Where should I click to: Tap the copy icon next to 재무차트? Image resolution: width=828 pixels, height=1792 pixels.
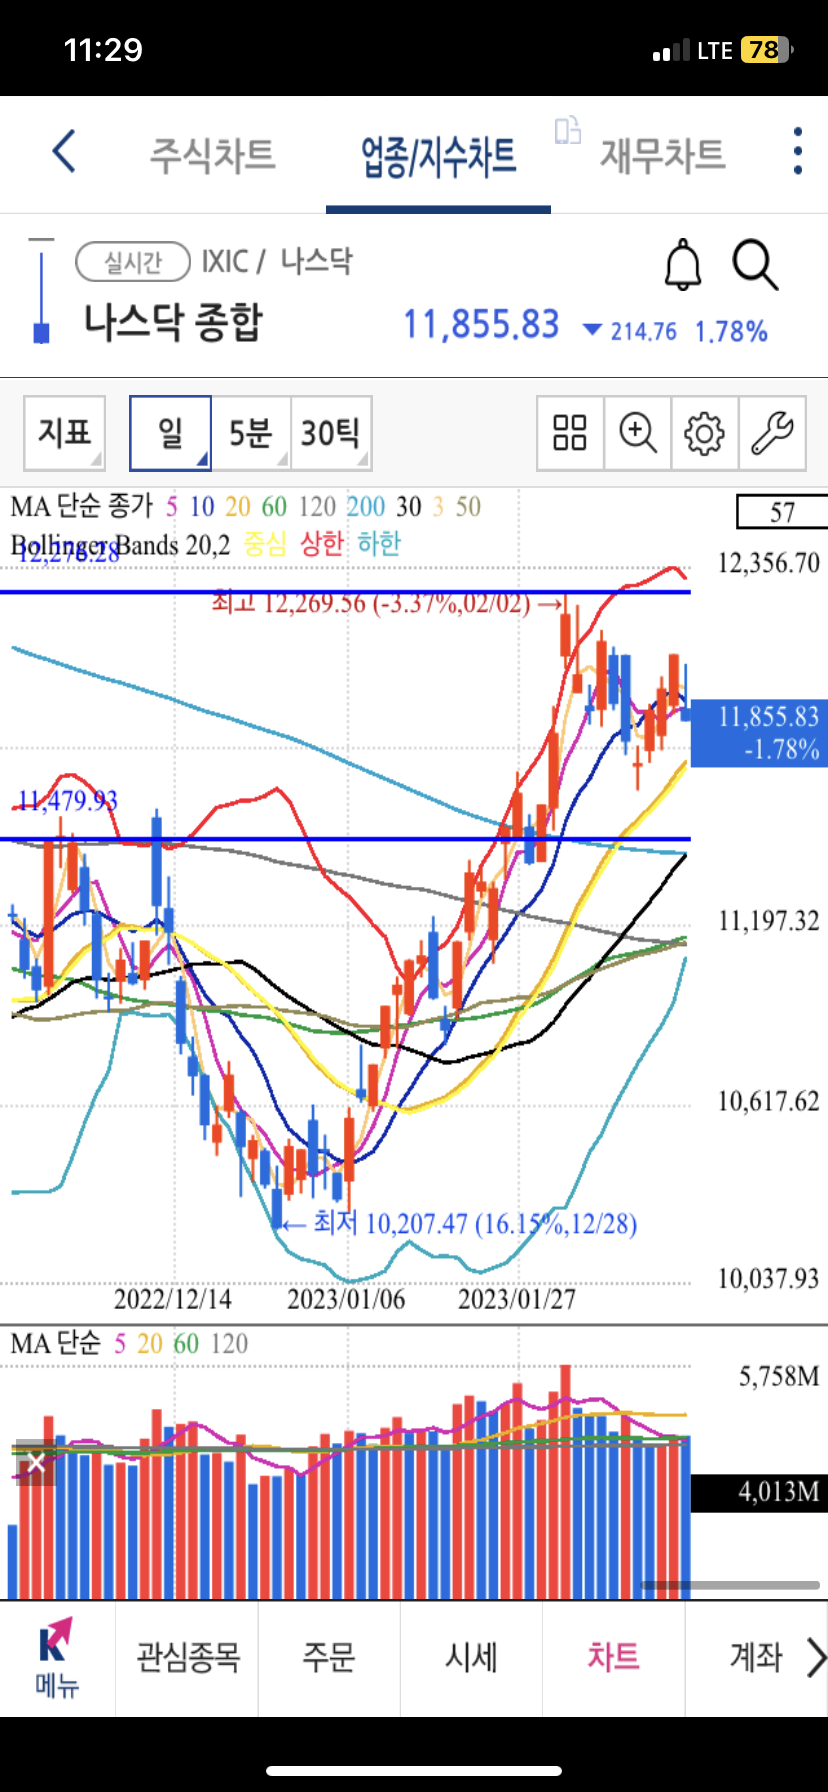click(568, 130)
